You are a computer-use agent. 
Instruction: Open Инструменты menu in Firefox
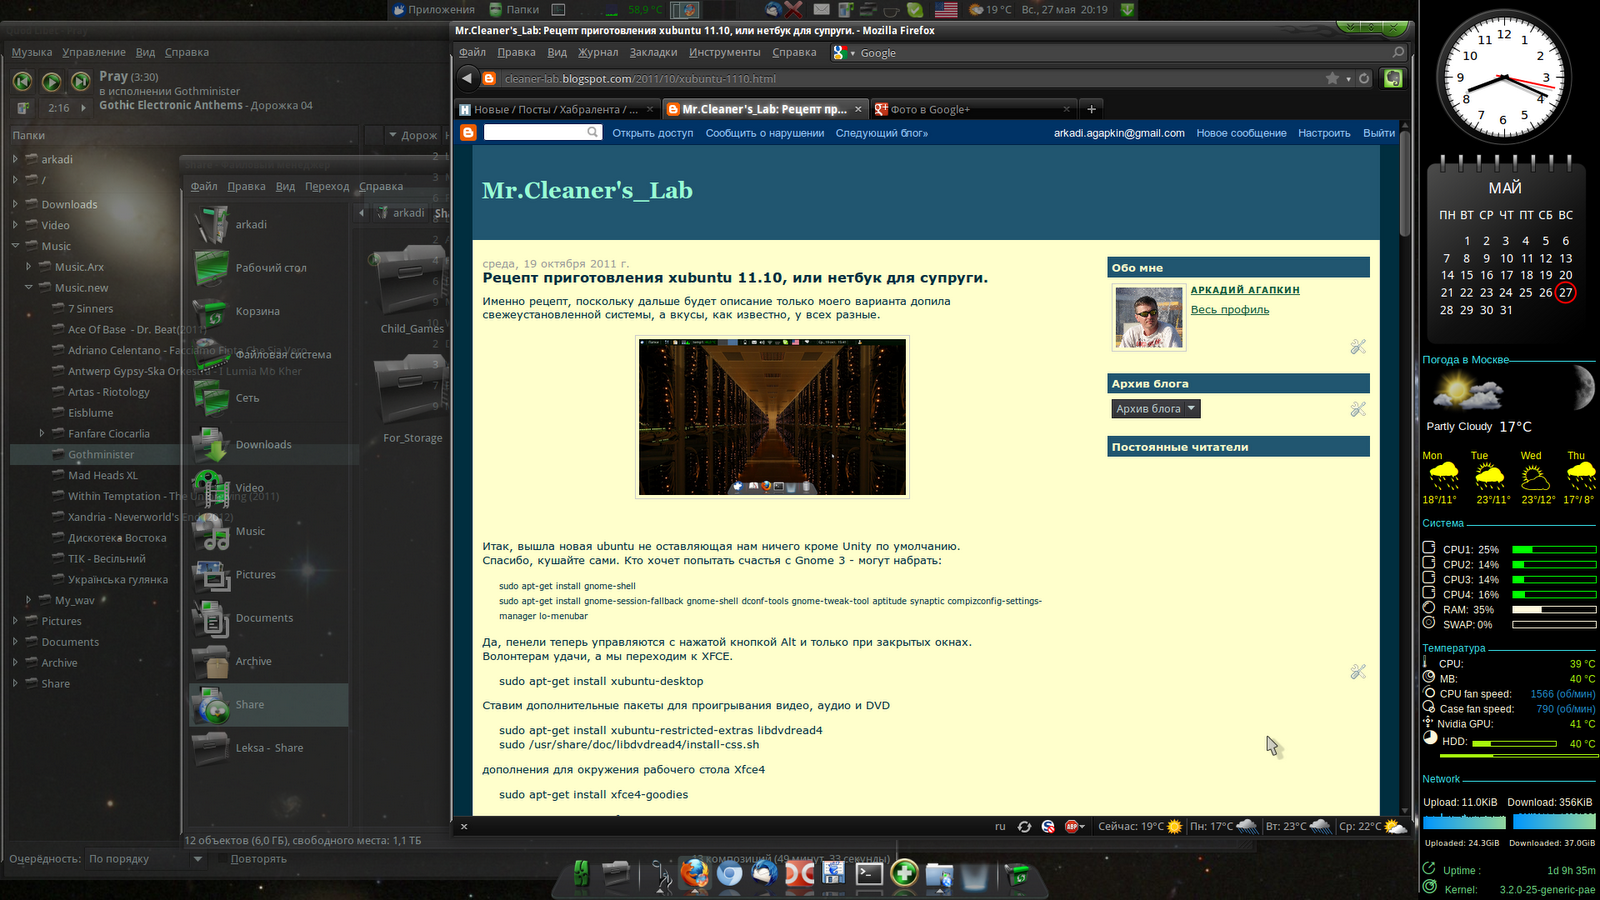point(724,53)
